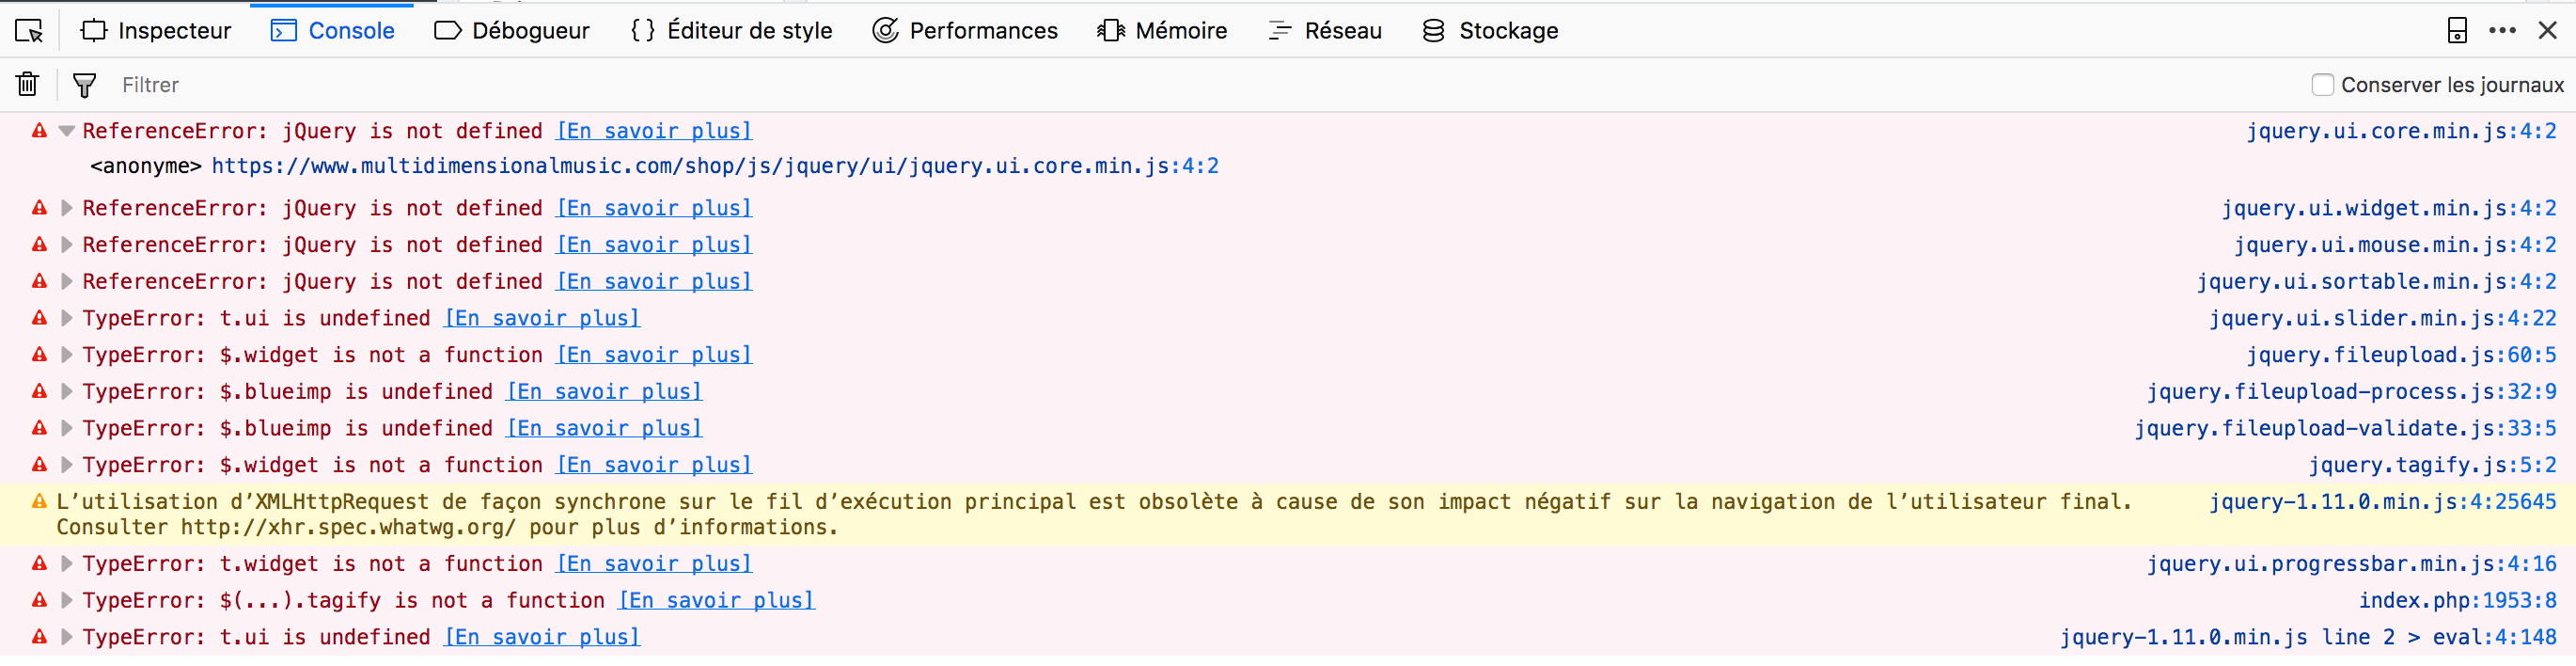Image resolution: width=2576 pixels, height=666 pixels.
Task: Click the Filtrer input field
Action: [600, 85]
